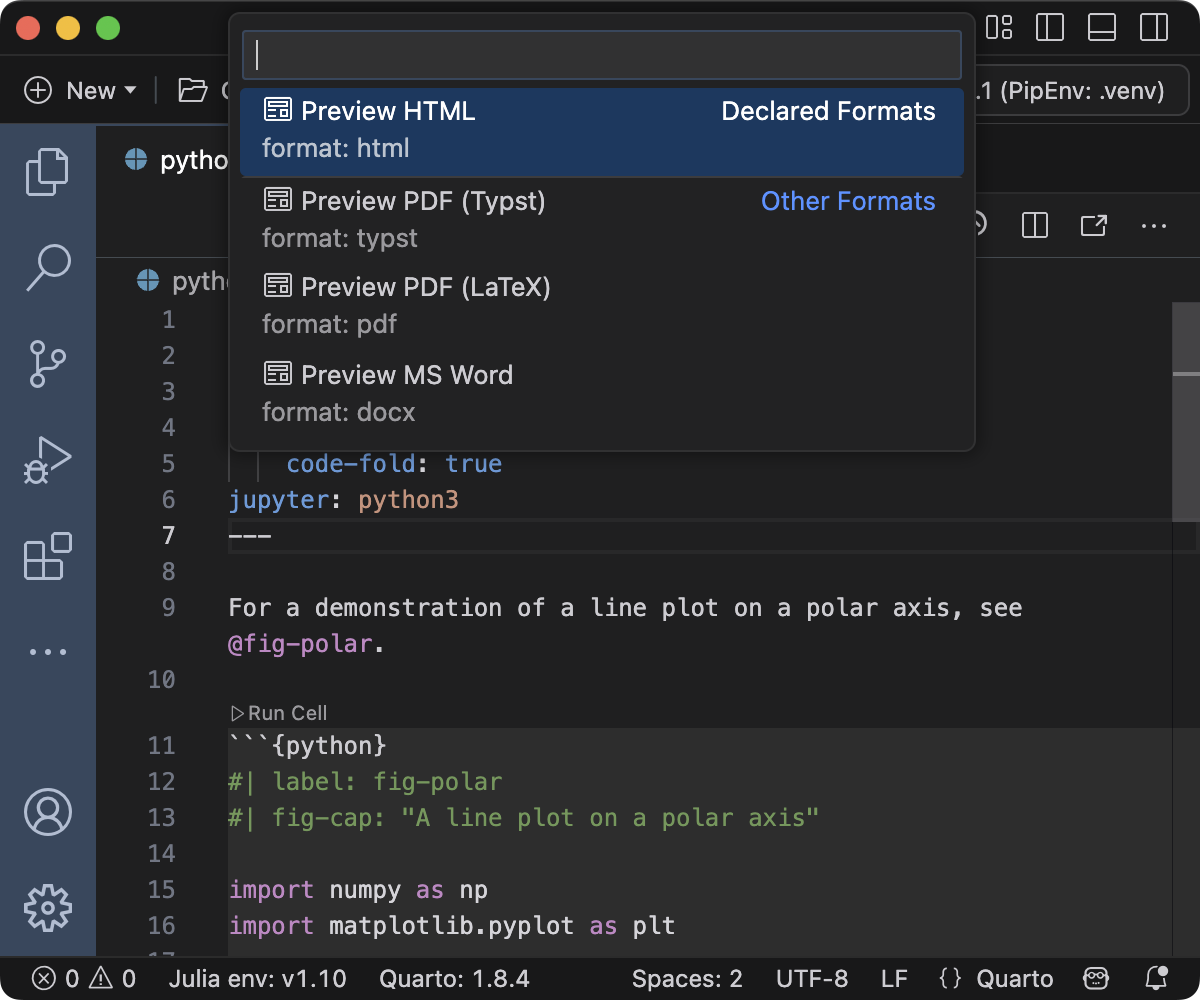Click the Run Cell link above the code

point(278,713)
